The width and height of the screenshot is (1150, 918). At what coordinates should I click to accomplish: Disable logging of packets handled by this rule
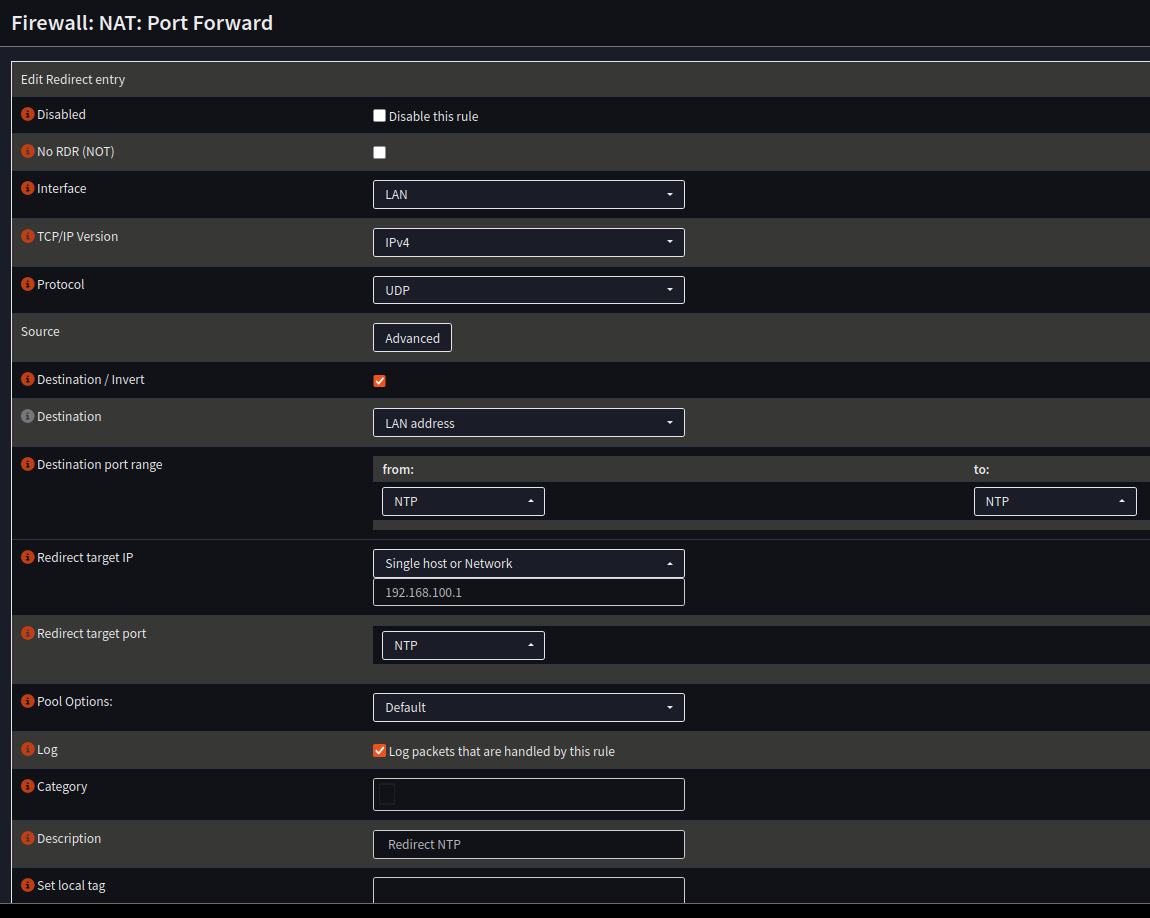[379, 749]
